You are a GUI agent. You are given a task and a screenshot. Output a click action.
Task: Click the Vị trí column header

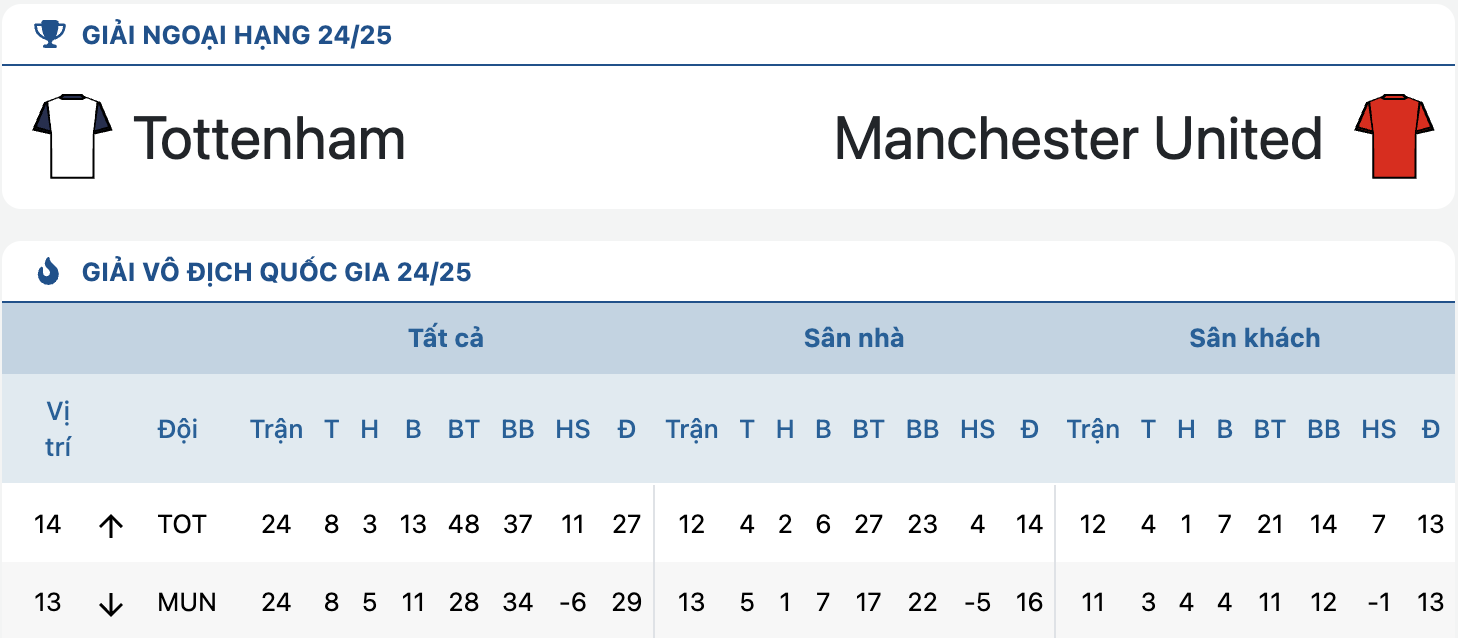(59, 429)
